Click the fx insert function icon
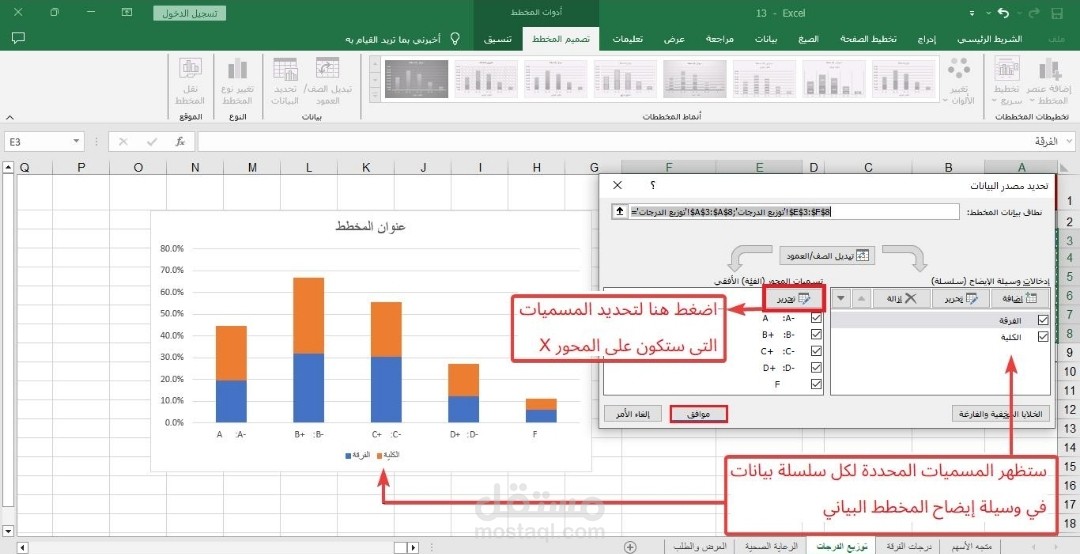Viewport: 1080px width, 554px height. (180, 141)
